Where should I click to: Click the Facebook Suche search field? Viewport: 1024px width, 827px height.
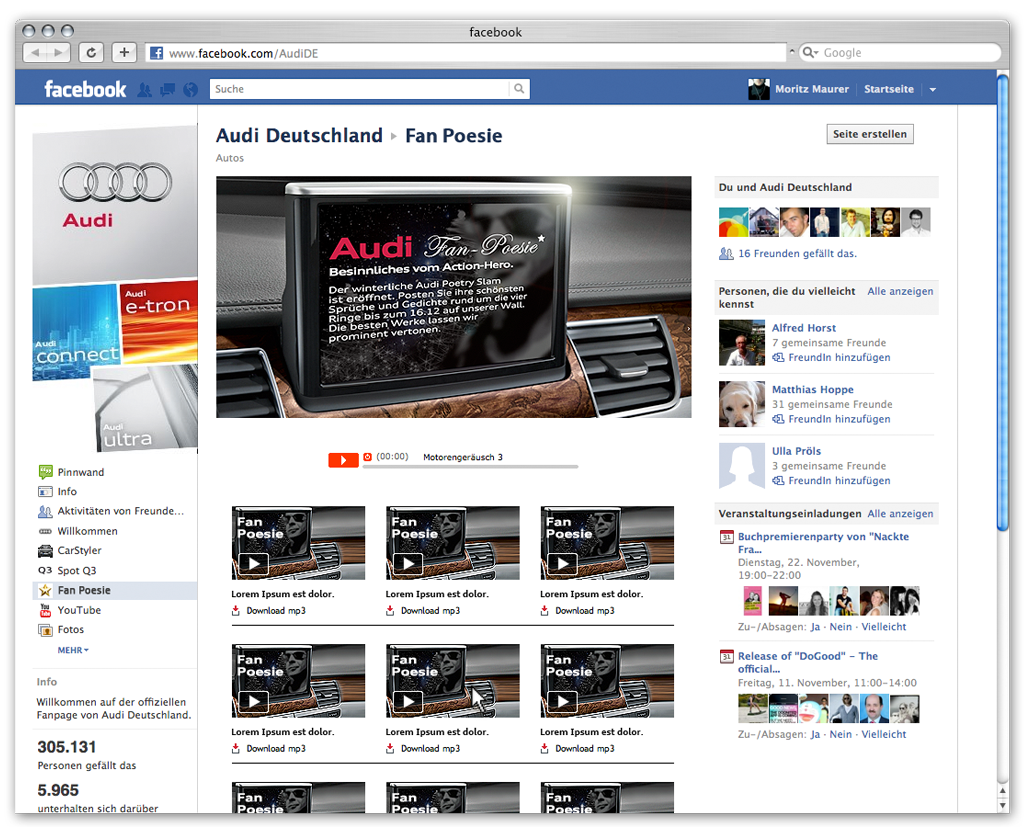(x=360, y=89)
